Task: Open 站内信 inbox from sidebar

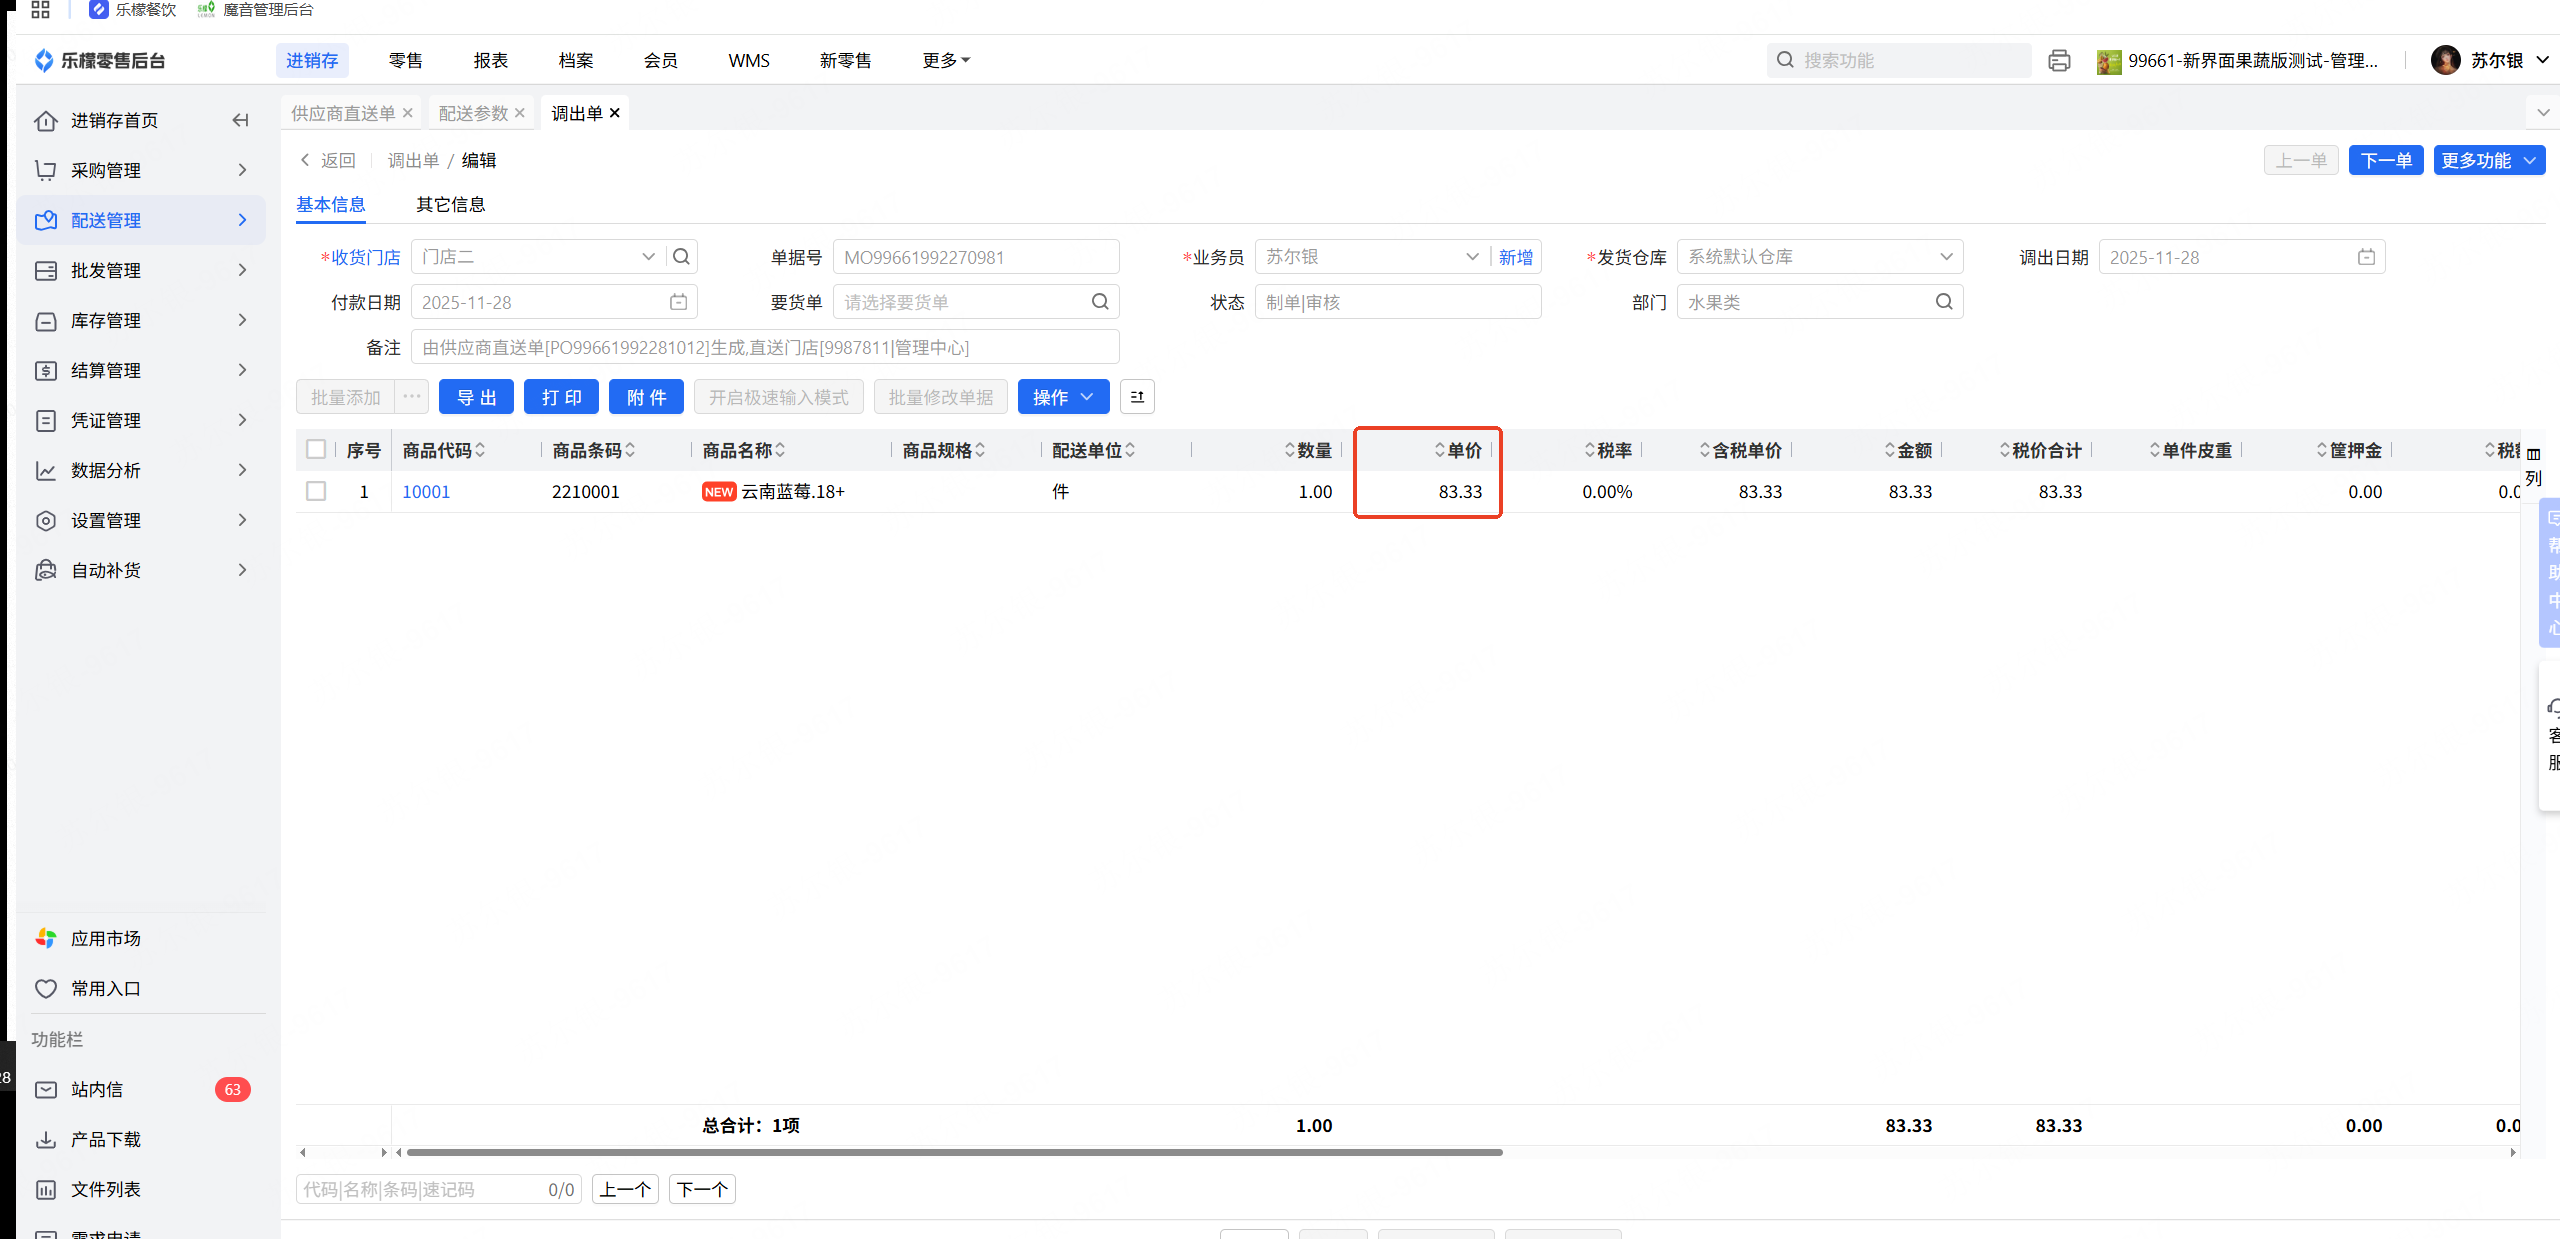Action: pos(97,1089)
